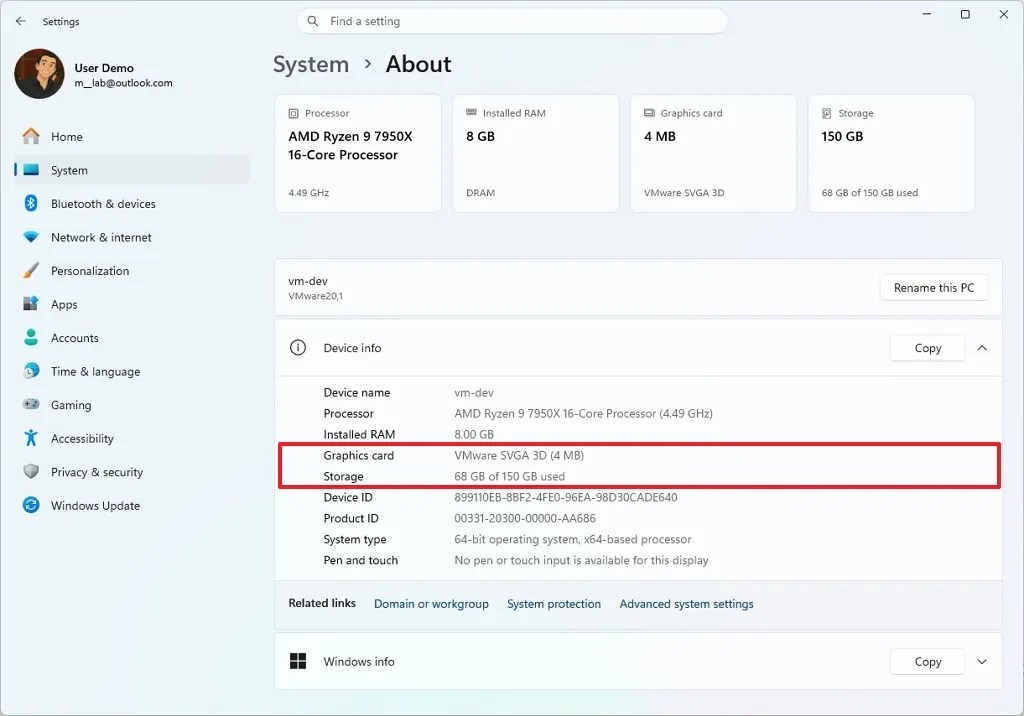
Task: Open the Advanced system settings link
Action: pos(687,604)
